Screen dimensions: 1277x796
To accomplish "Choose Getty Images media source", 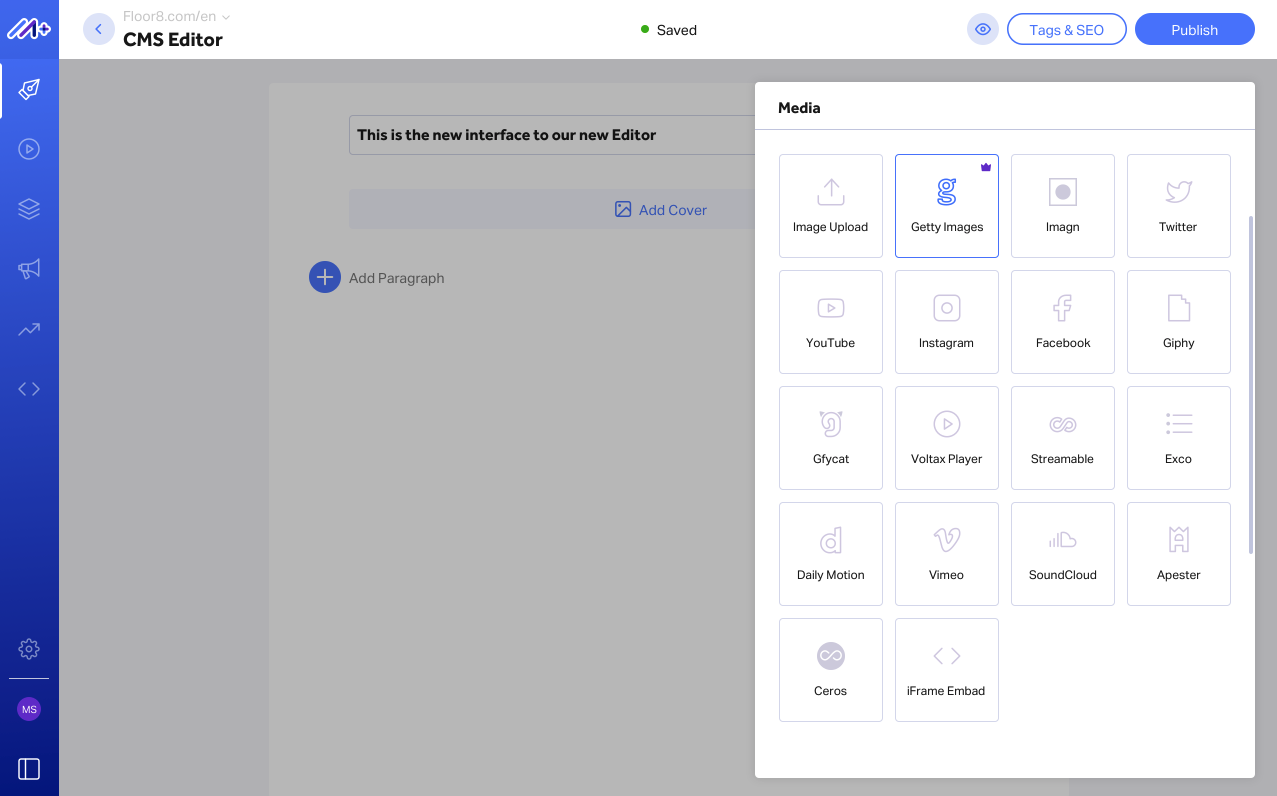I will [x=946, y=206].
